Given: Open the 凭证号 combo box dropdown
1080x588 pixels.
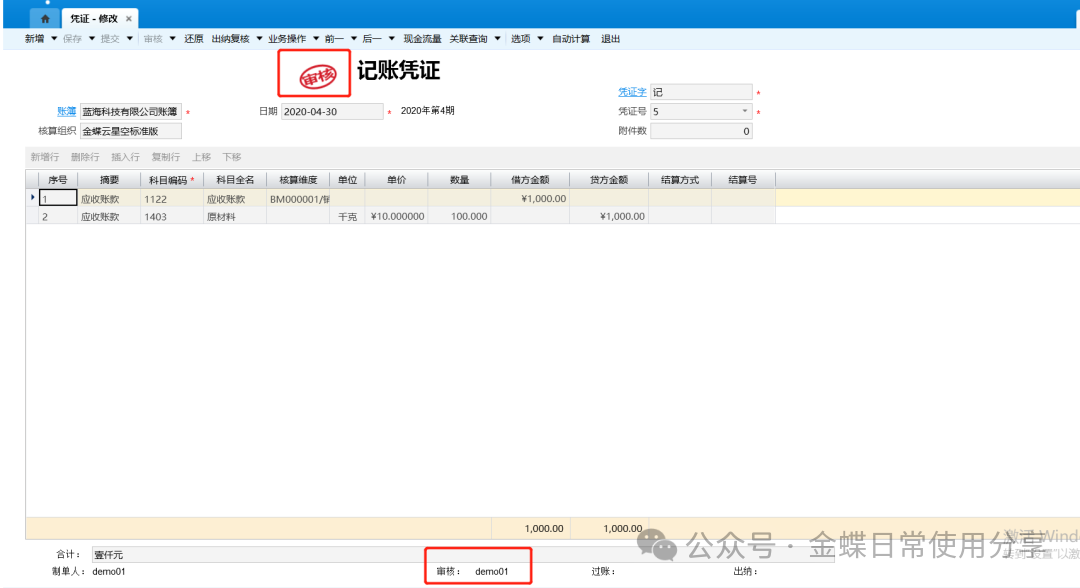Looking at the screenshot, I should coord(745,112).
